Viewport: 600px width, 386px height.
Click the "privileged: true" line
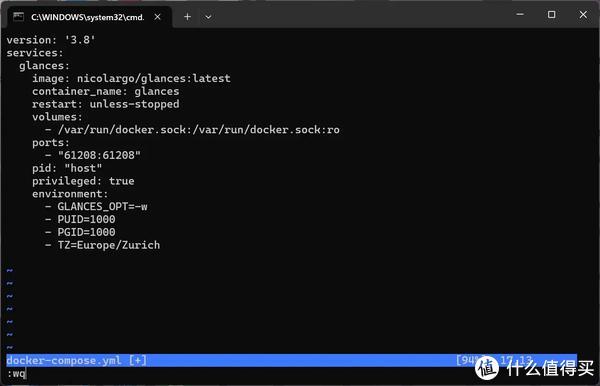coord(83,181)
